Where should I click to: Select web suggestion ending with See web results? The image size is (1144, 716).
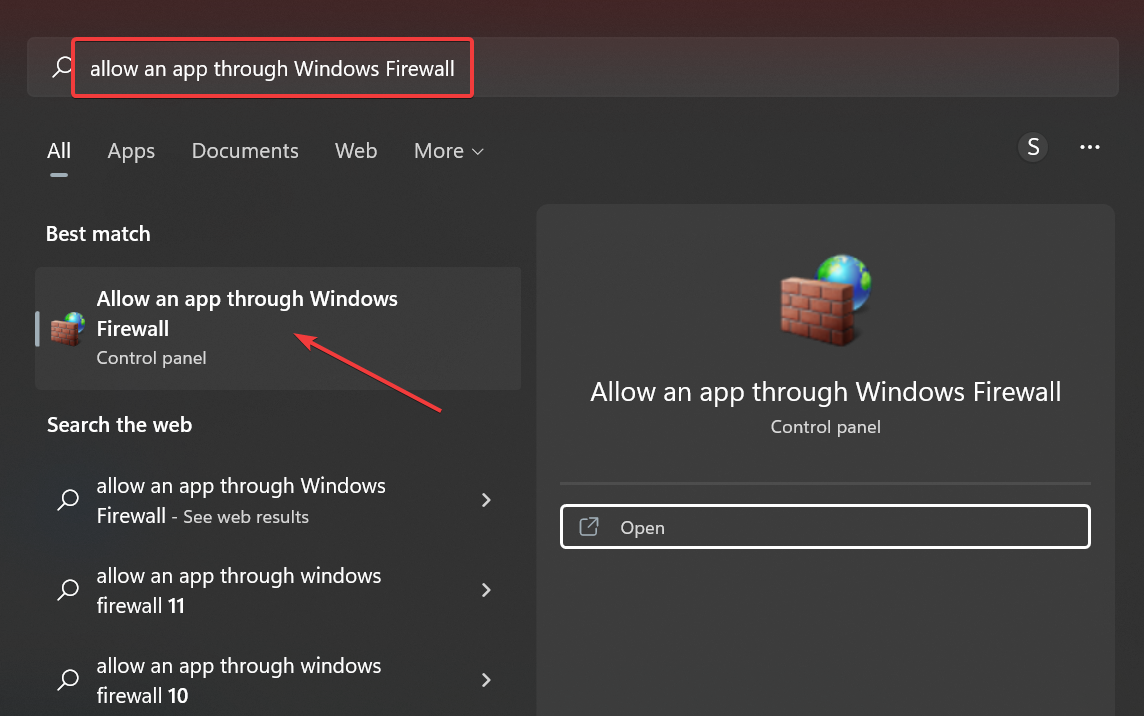[278, 501]
